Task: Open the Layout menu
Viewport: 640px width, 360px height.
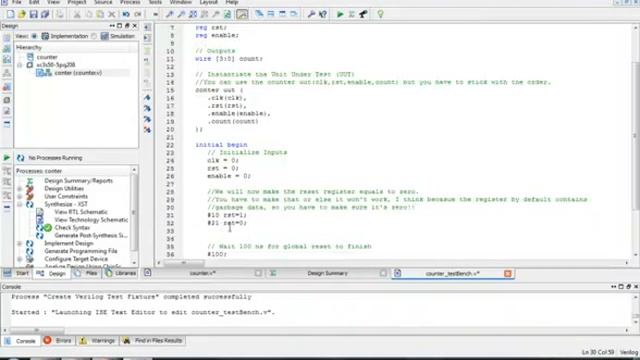Action: pyautogui.click(x=208, y=2)
